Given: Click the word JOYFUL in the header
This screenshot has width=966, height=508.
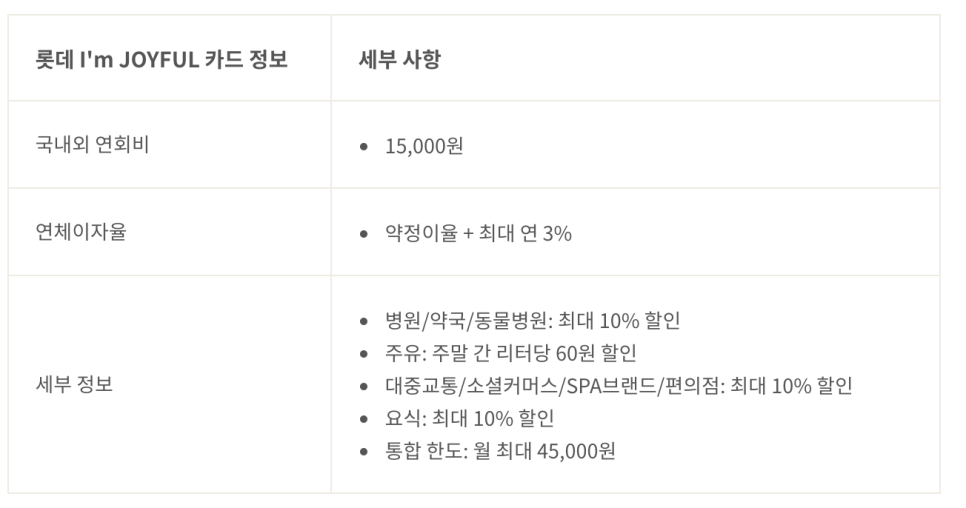Looking at the screenshot, I should click(158, 60).
